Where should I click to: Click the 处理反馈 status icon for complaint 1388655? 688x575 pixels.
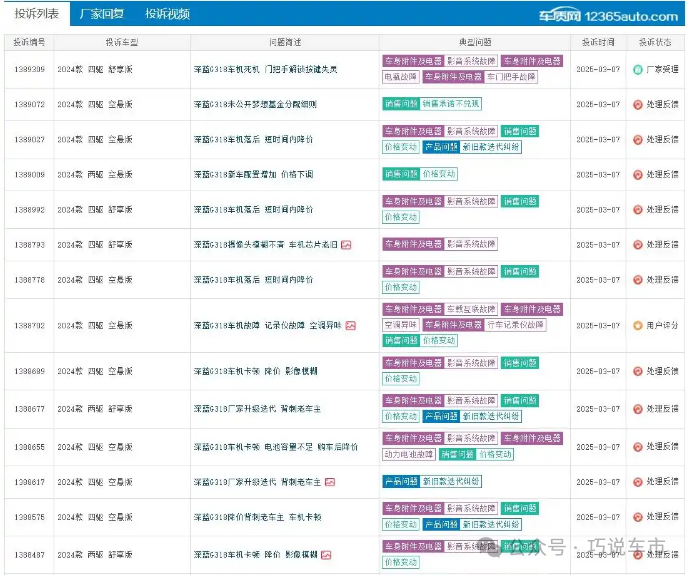(638, 447)
